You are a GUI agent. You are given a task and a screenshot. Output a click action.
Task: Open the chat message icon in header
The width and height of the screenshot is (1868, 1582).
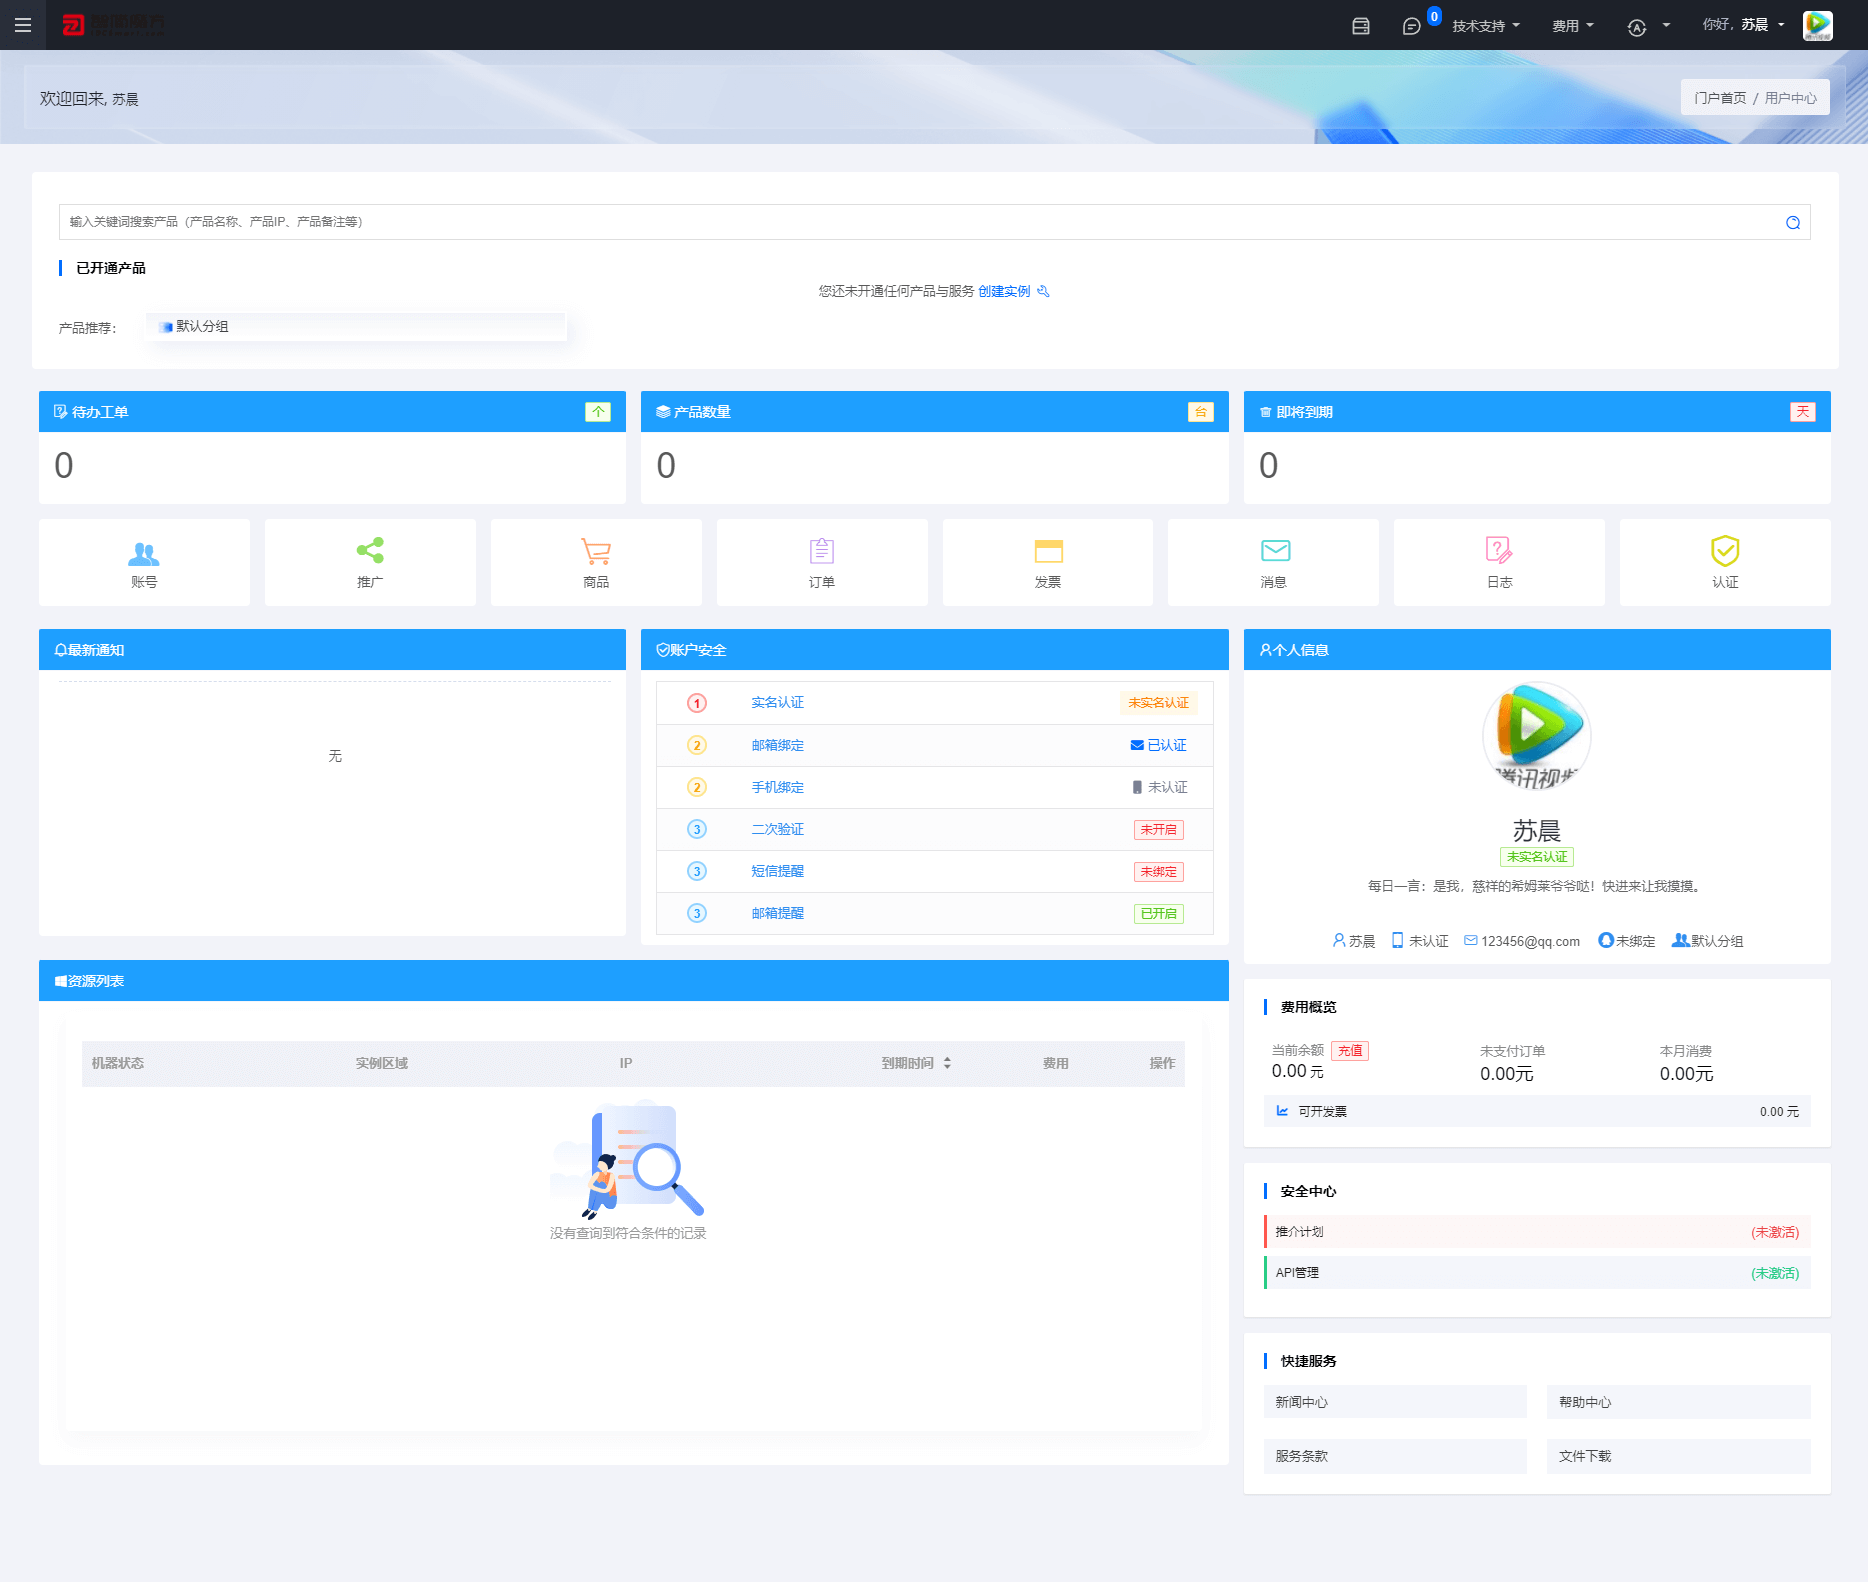pyautogui.click(x=1411, y=26)
